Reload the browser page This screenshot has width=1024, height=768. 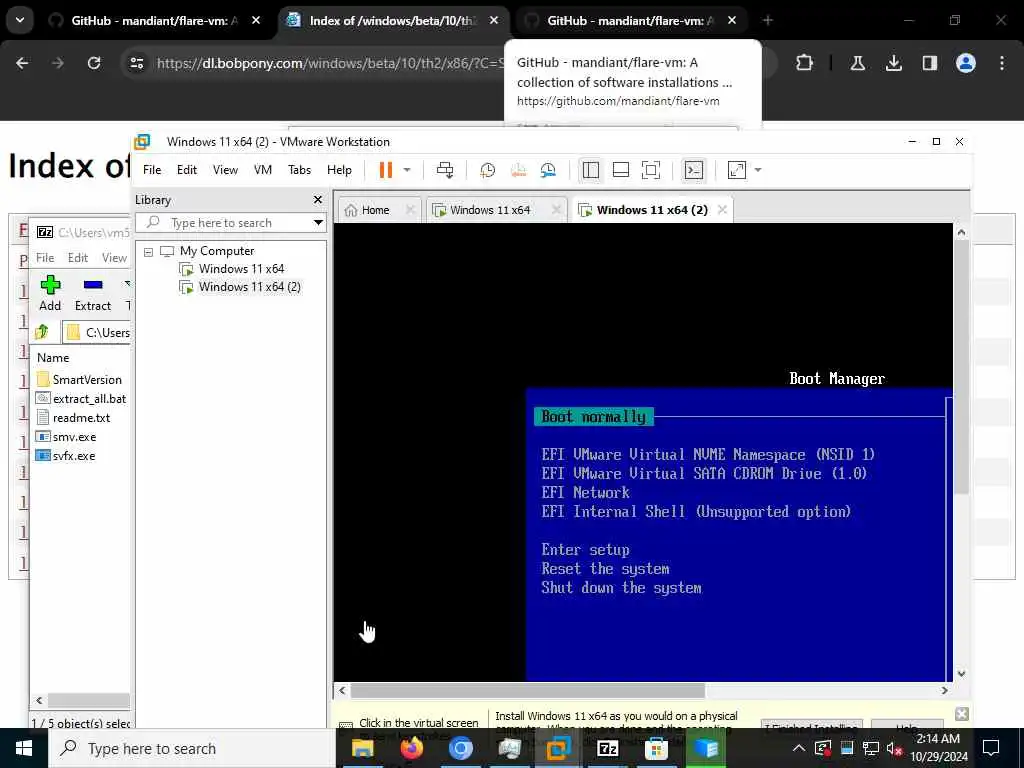[x=94, y=63]
